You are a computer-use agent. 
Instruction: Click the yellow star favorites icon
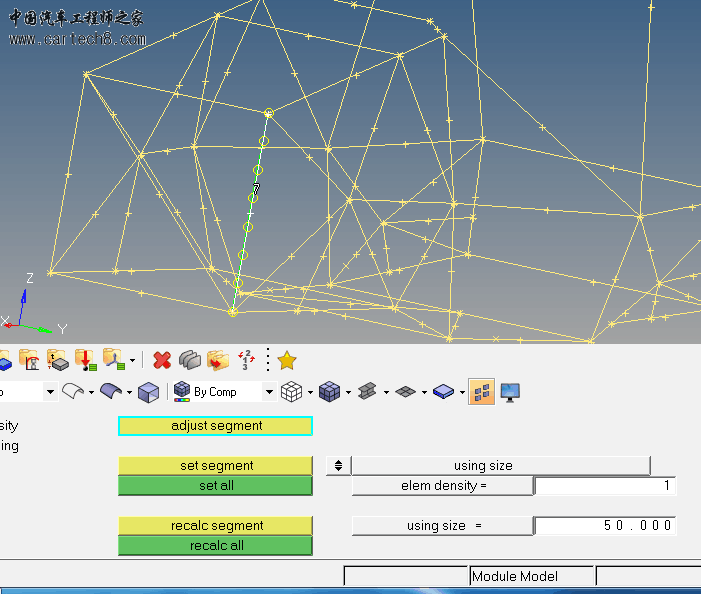coord(287,360)
